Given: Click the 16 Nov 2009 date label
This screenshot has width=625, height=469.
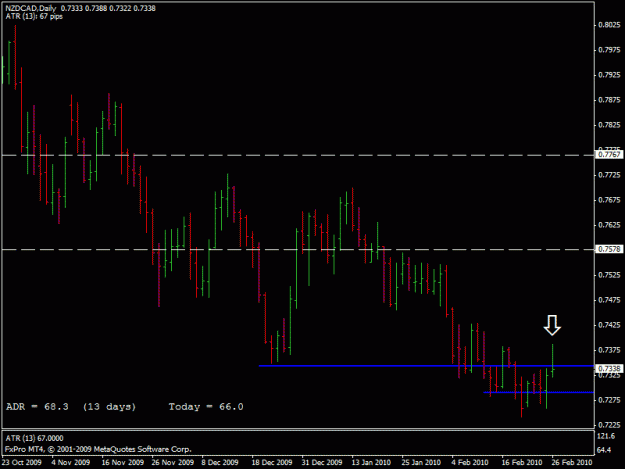Looking at the screenshot, I should (x=122, y=462).
